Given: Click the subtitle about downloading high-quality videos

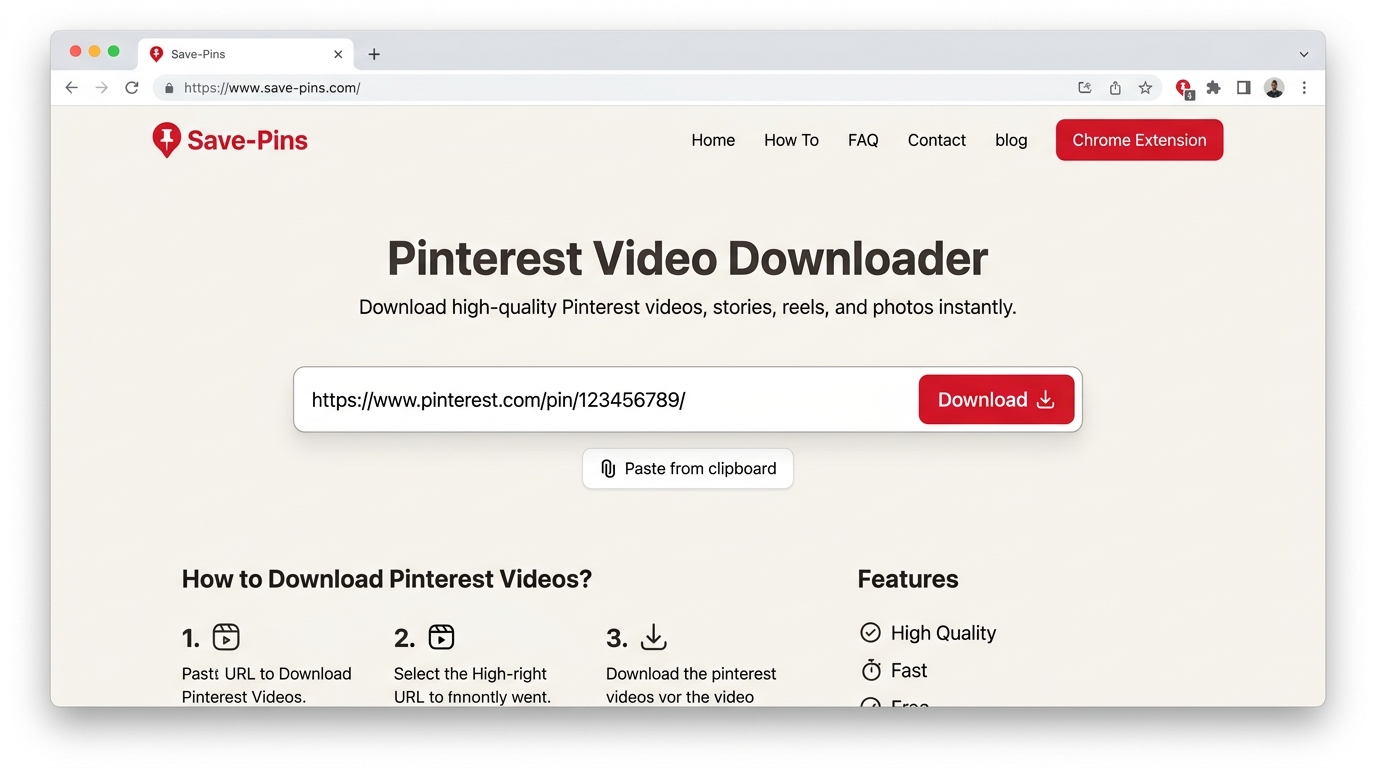Looking at the screenshot, I should click(688, 307).
